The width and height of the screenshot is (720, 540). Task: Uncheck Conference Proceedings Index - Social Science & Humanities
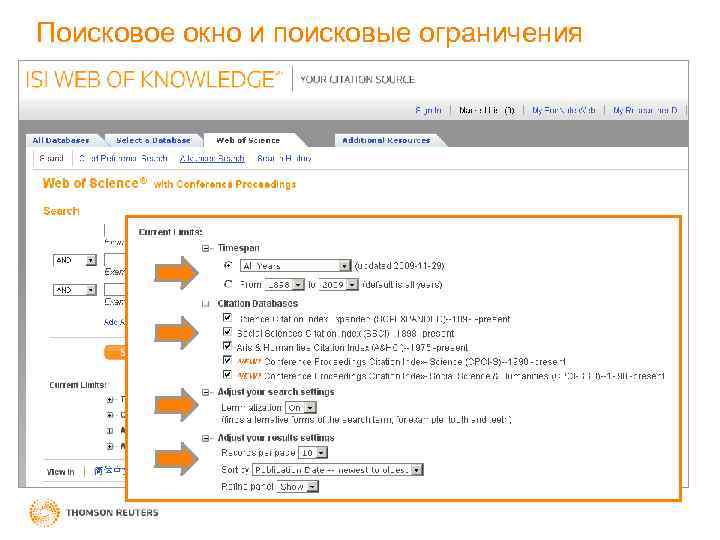[227, 374]
